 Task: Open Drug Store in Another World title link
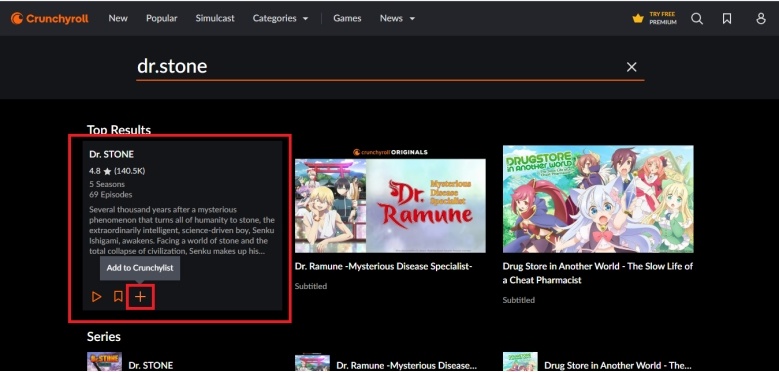pyautogui.click(x=598, y=273)
